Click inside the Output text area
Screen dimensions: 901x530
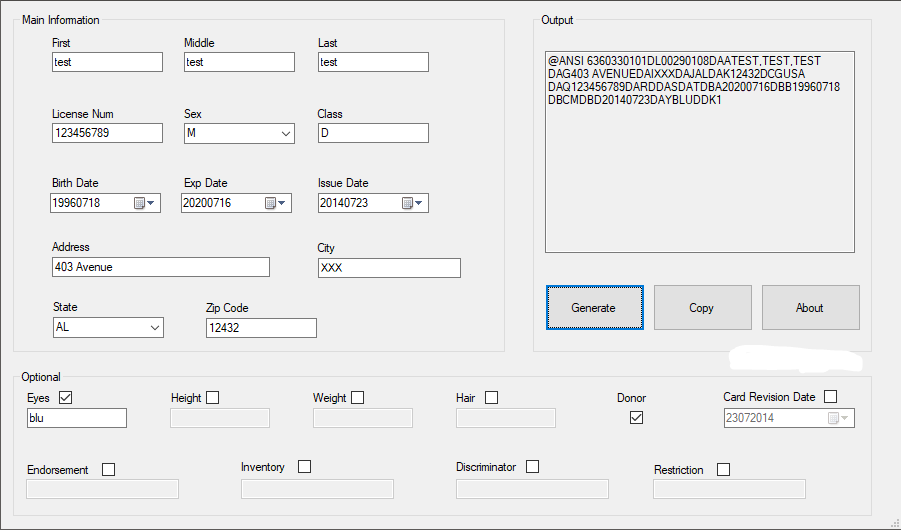pyautogui.click(x=700, y=152)
